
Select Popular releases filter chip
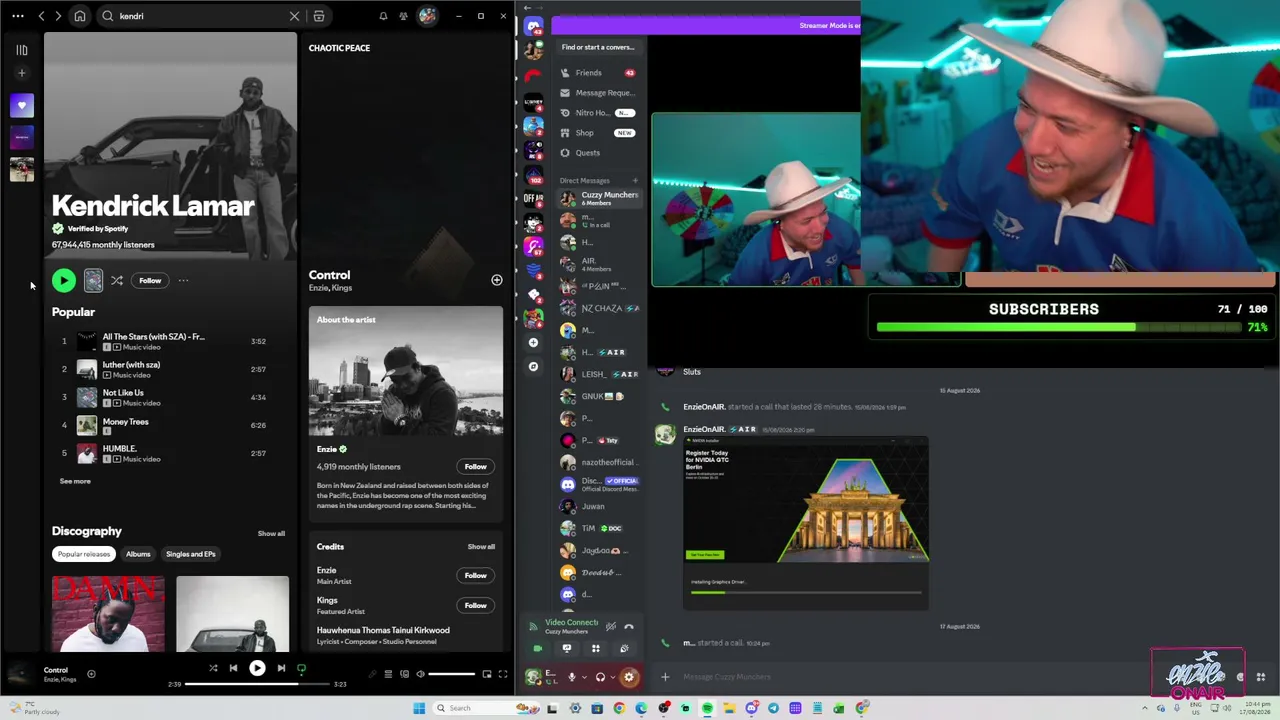click(84, 554)
